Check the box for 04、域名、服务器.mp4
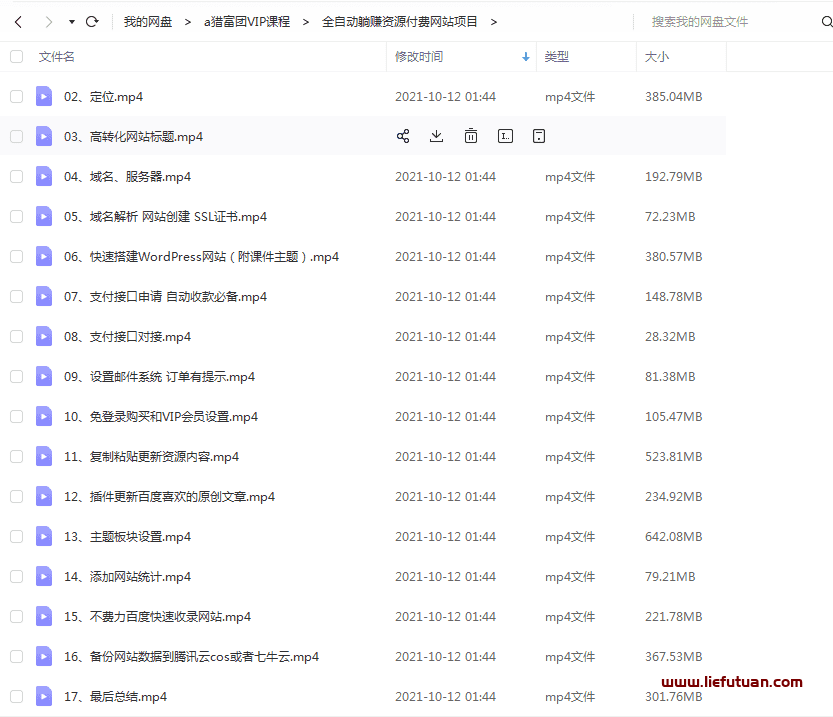The height and width of the screenshot is (717, 833). pos(16,176)
